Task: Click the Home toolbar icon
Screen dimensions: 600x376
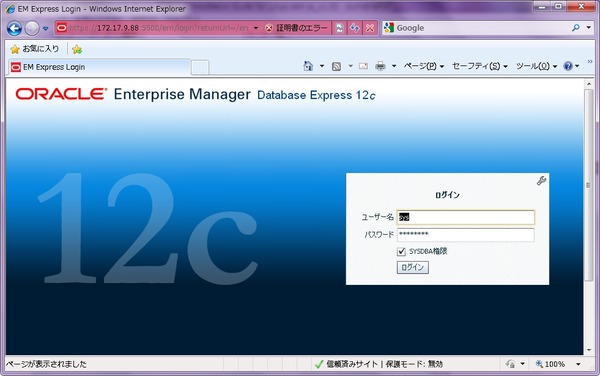Action: 308,66
